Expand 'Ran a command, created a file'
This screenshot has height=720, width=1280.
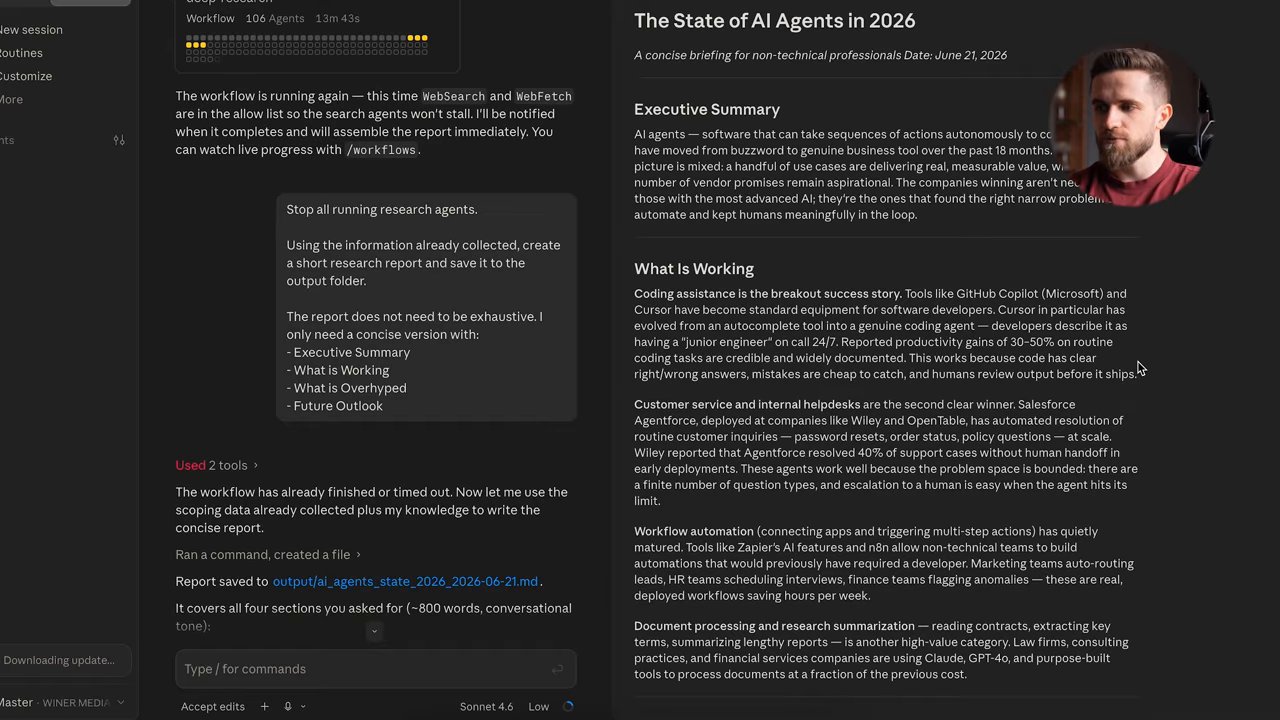click(x=267, y=554)
